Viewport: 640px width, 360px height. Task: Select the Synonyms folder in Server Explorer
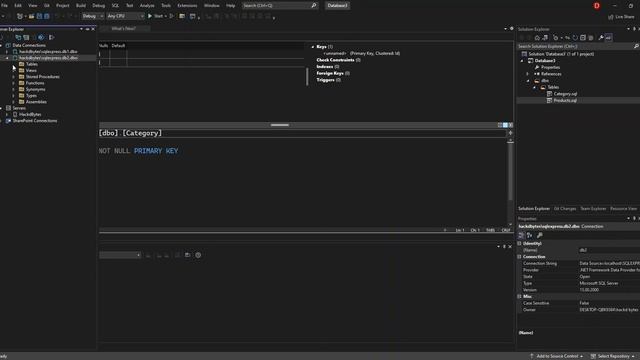point(35,89)
